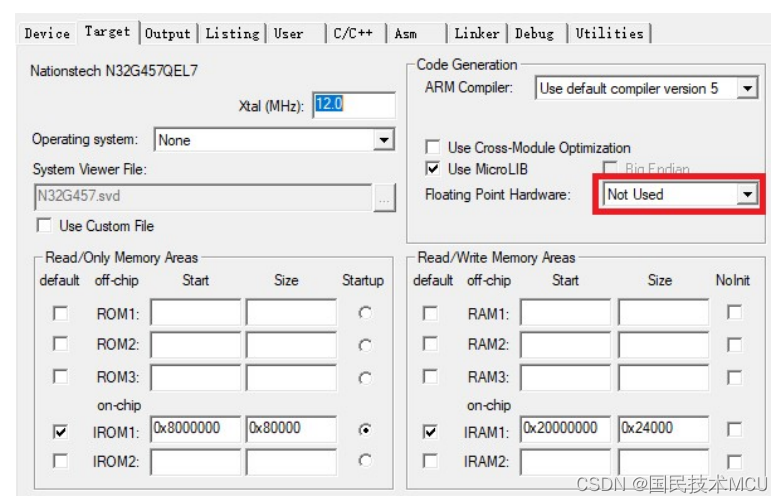Click the ROM1 Size field

tap(291, 313)
